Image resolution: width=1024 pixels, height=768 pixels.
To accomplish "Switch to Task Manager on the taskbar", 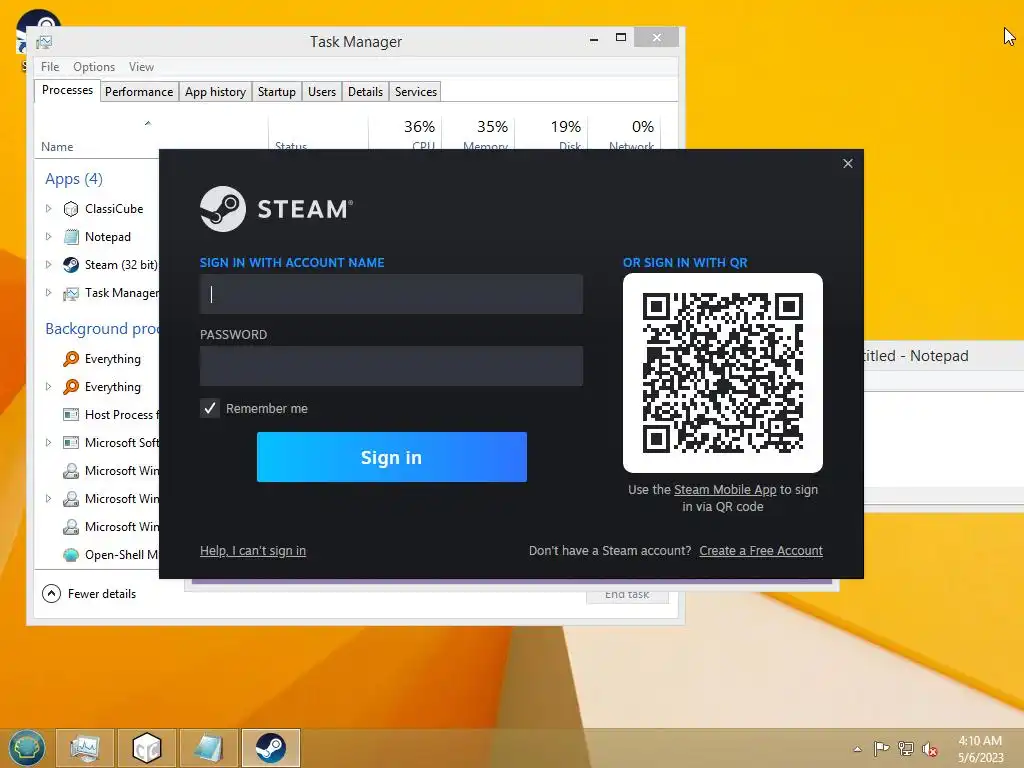I will point(85,748).
